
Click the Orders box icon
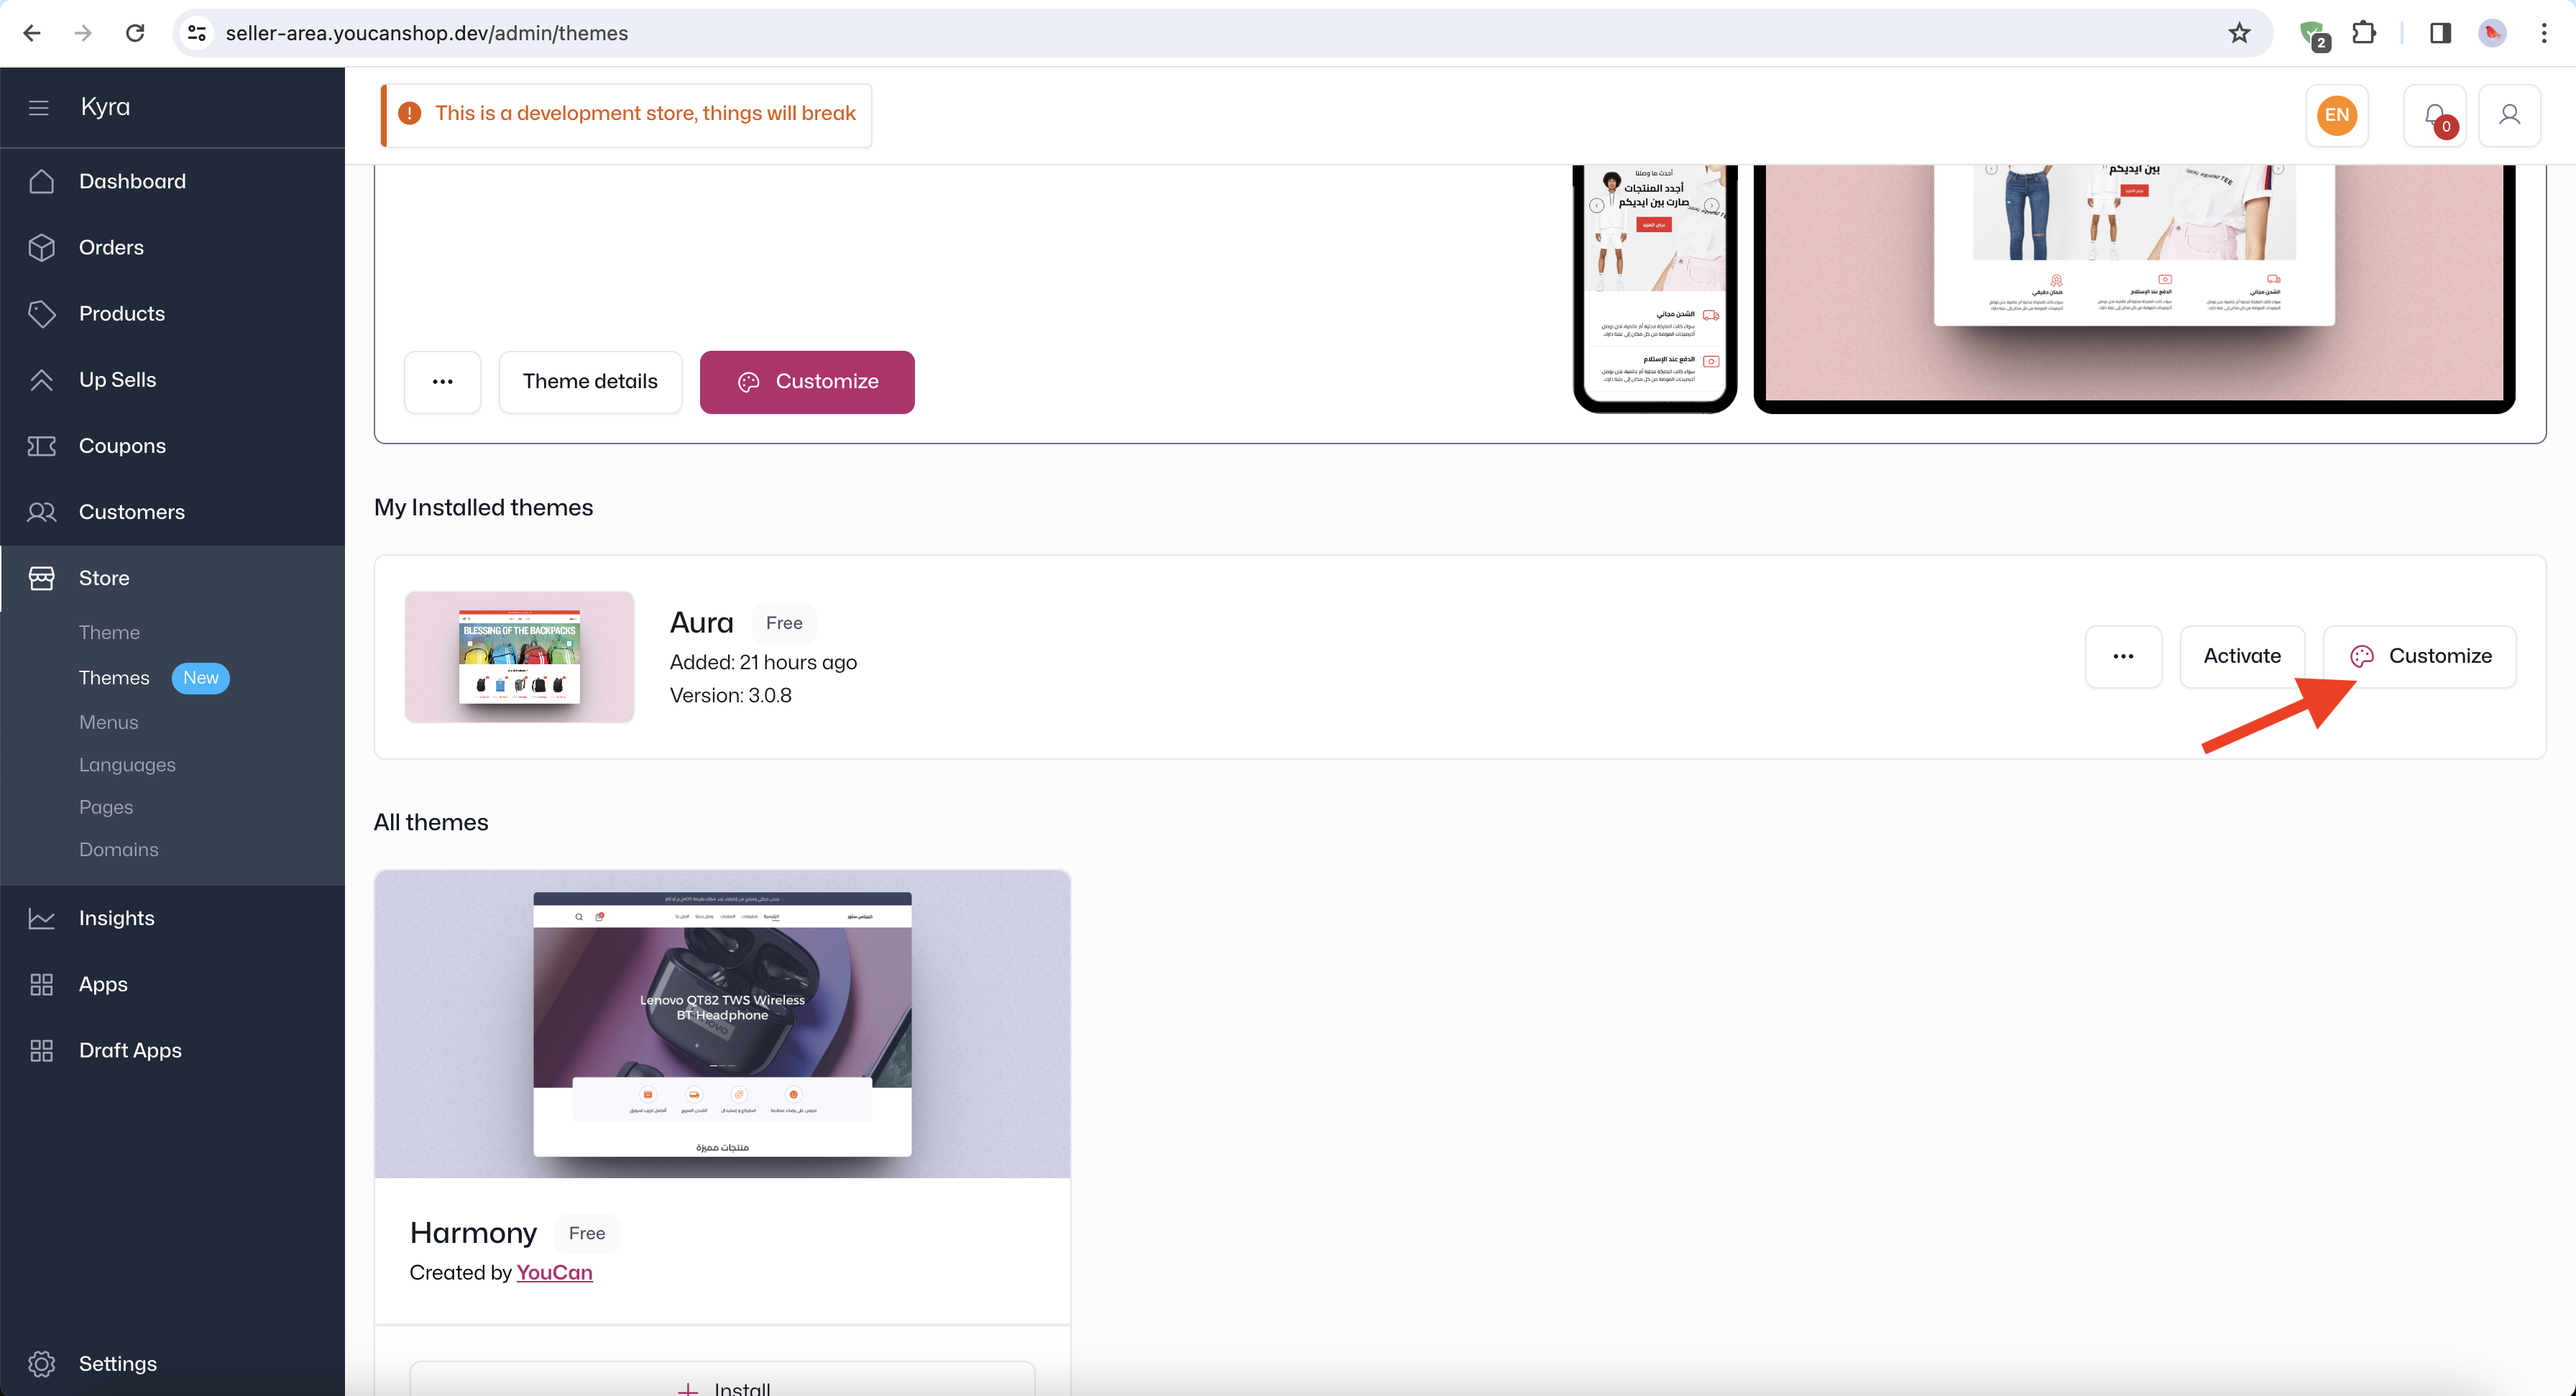click(41, 247)
